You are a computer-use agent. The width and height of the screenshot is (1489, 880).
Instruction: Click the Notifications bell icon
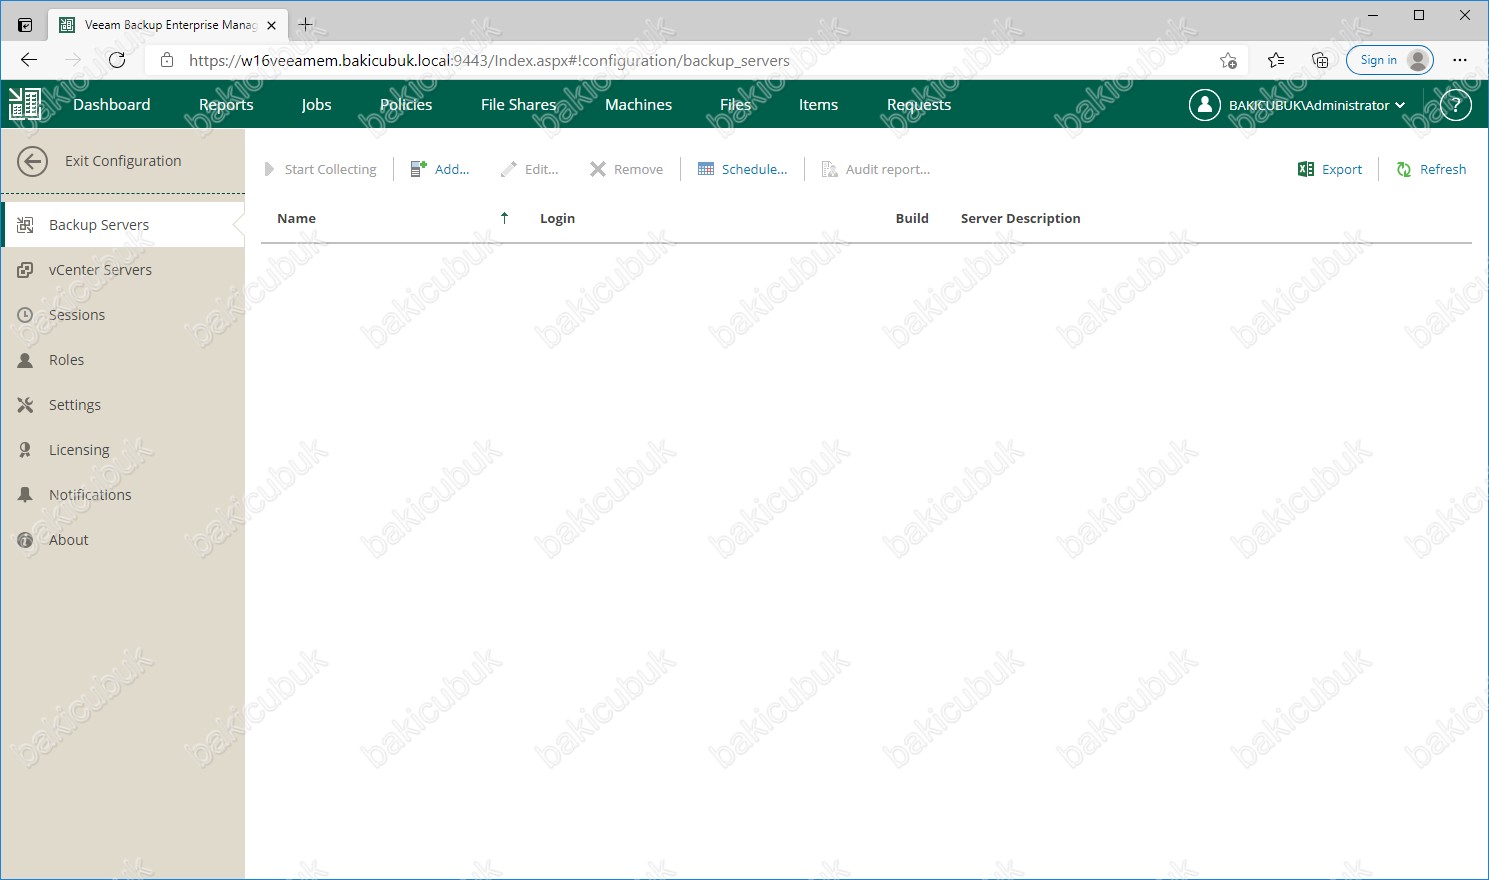pyautogui.click(x=26, y=495)
